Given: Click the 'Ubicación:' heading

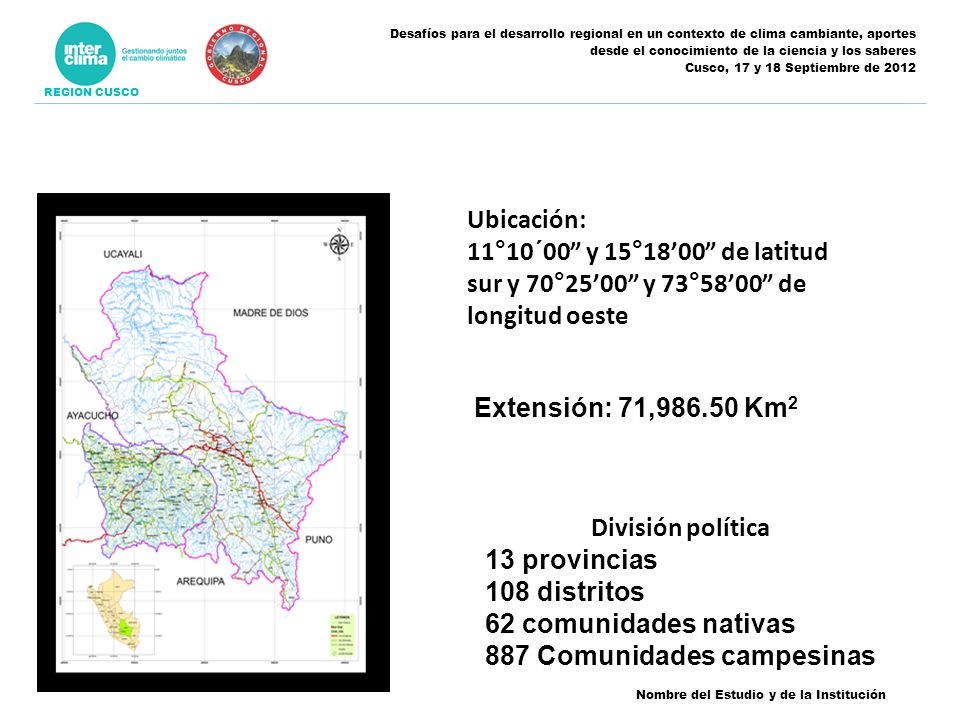Looking at the screenshot, I should tap(527, 220).
